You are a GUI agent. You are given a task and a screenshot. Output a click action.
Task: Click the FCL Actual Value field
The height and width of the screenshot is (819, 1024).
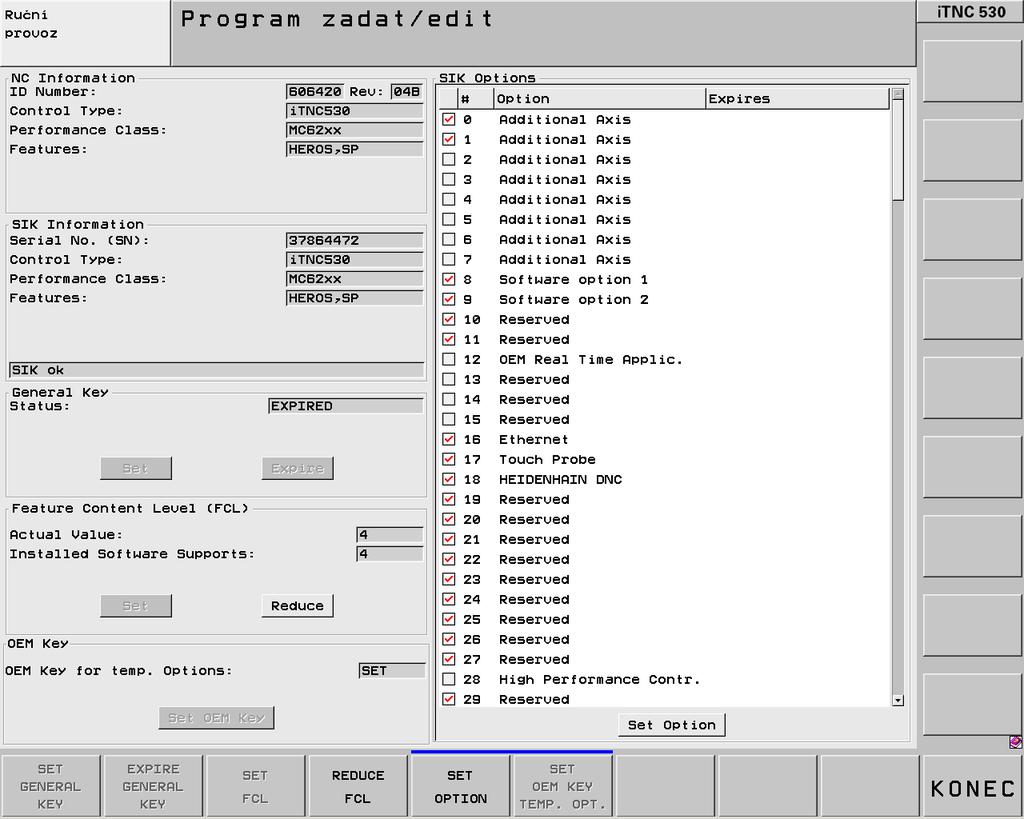pyautogui.click(x=390, y=535)
